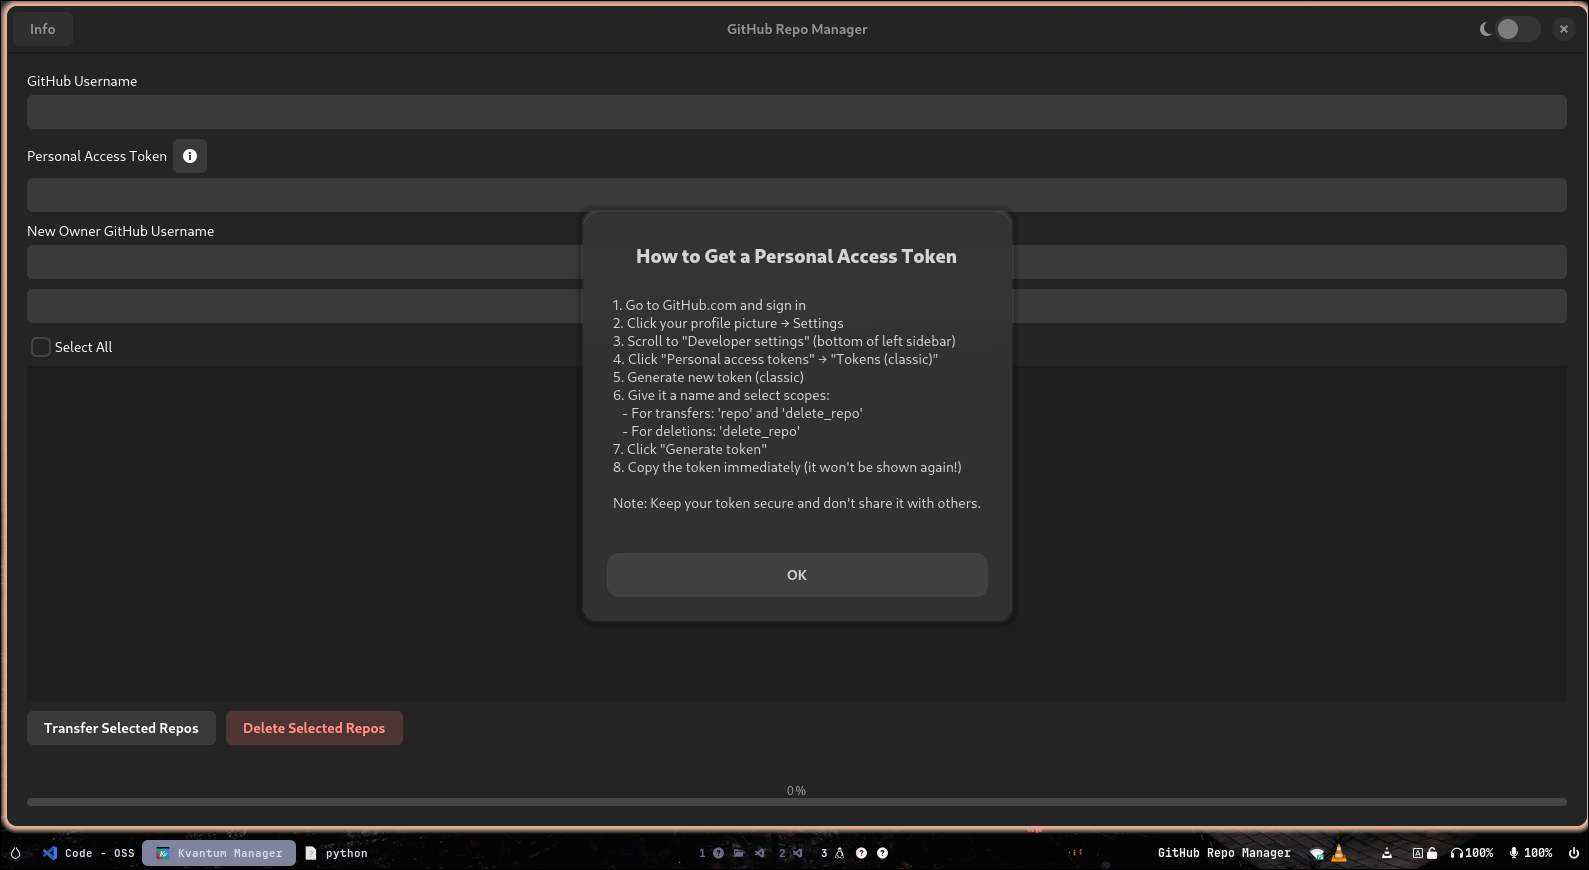Click step '7. Click "Generate token"' text
This screenshot has height=870, width=1589.
(690, 449)
